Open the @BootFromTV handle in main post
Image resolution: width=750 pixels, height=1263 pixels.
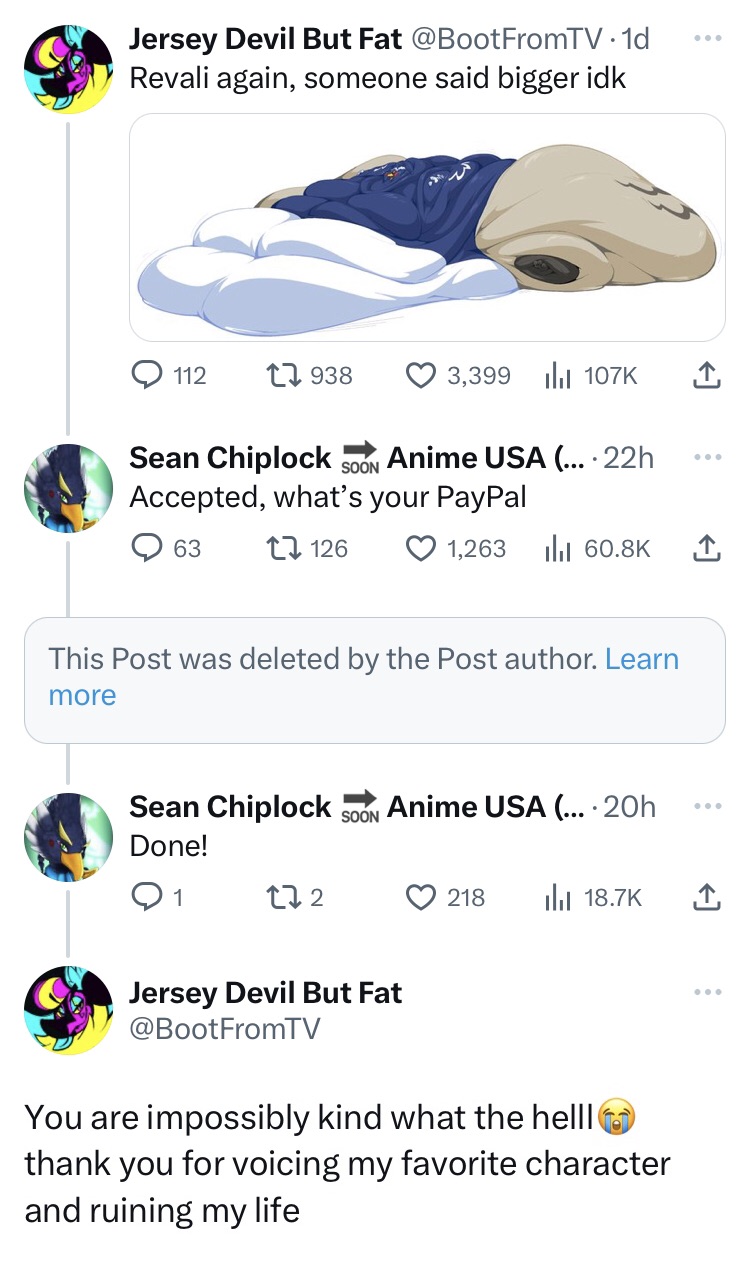(224, 1027)
